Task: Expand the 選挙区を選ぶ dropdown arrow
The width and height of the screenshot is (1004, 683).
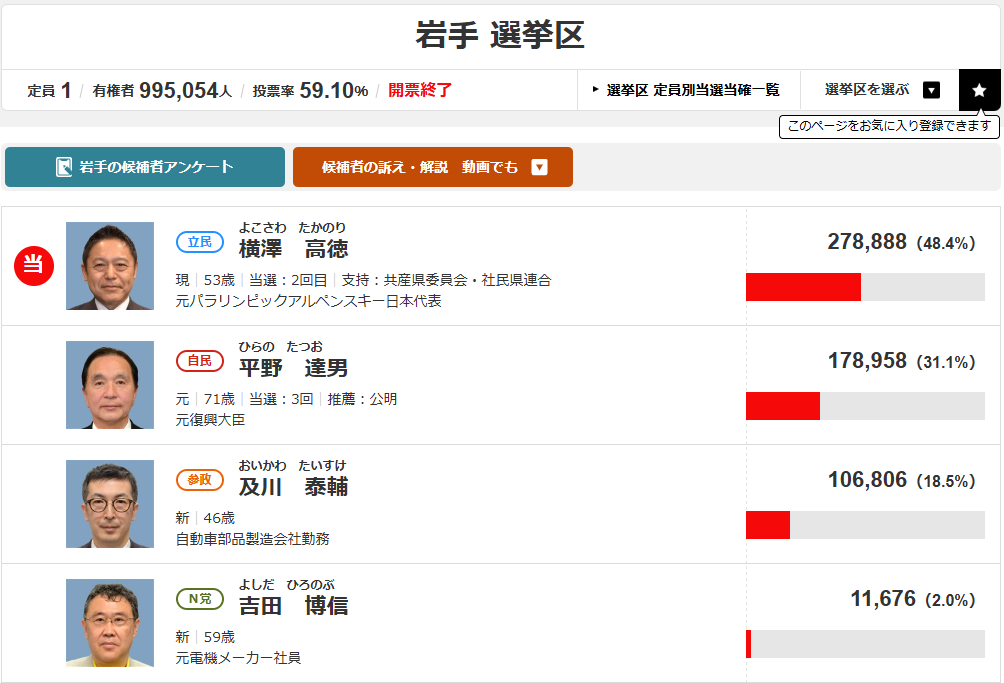Action: point(931,90)
